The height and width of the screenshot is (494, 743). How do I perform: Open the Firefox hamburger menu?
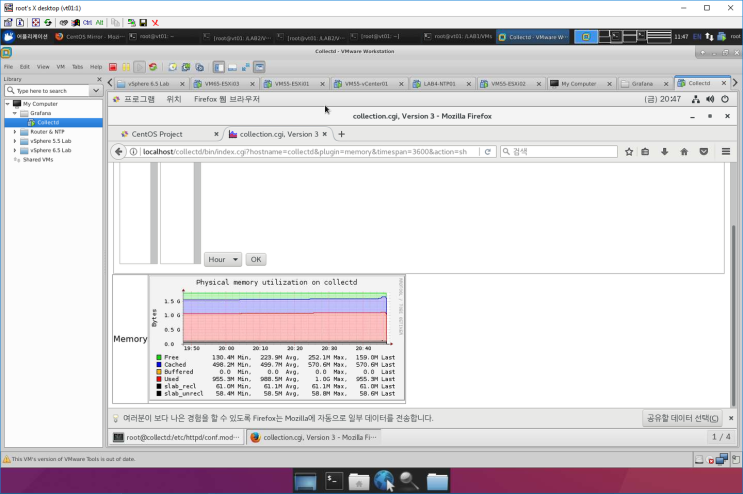tap(725, 152)
